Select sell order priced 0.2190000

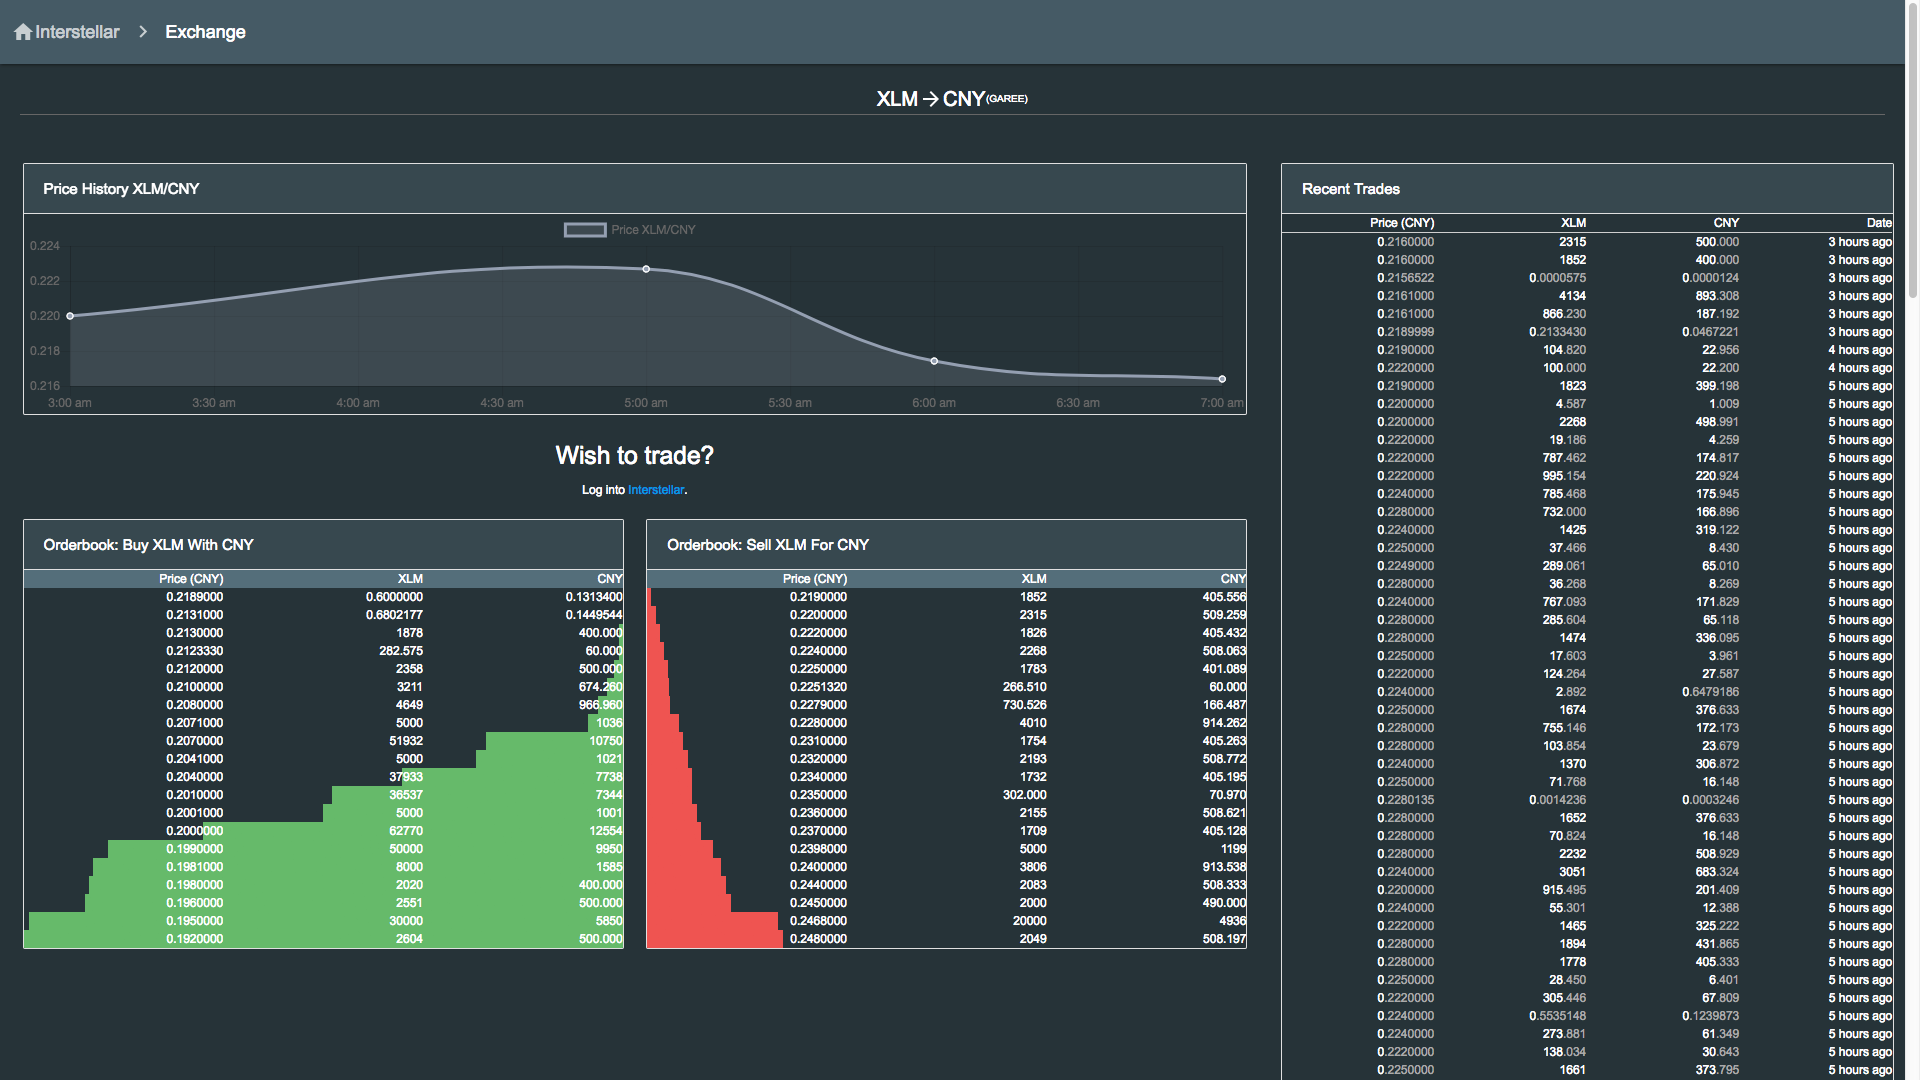pyautogui.click(x=946, y=597)
